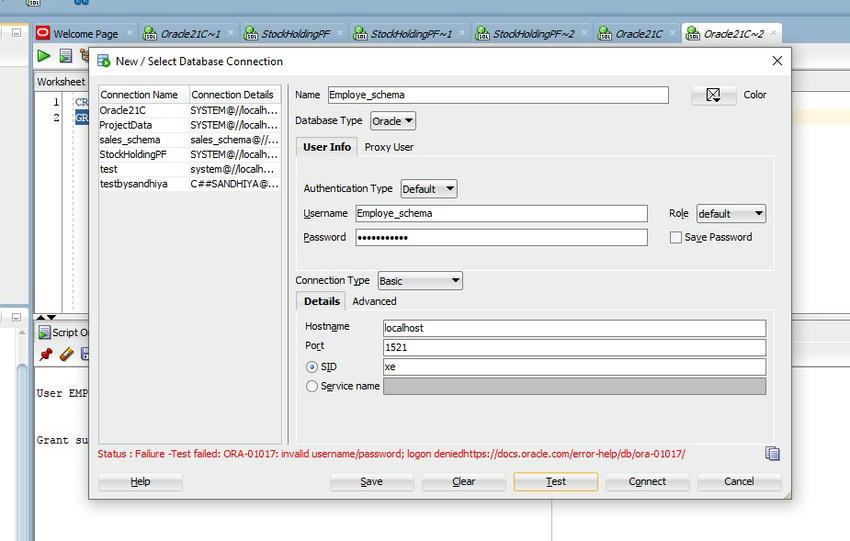Select the testbysandhiya connection row
The height and width of the screenshot is (541, 850).
click(x=190, y=184)
